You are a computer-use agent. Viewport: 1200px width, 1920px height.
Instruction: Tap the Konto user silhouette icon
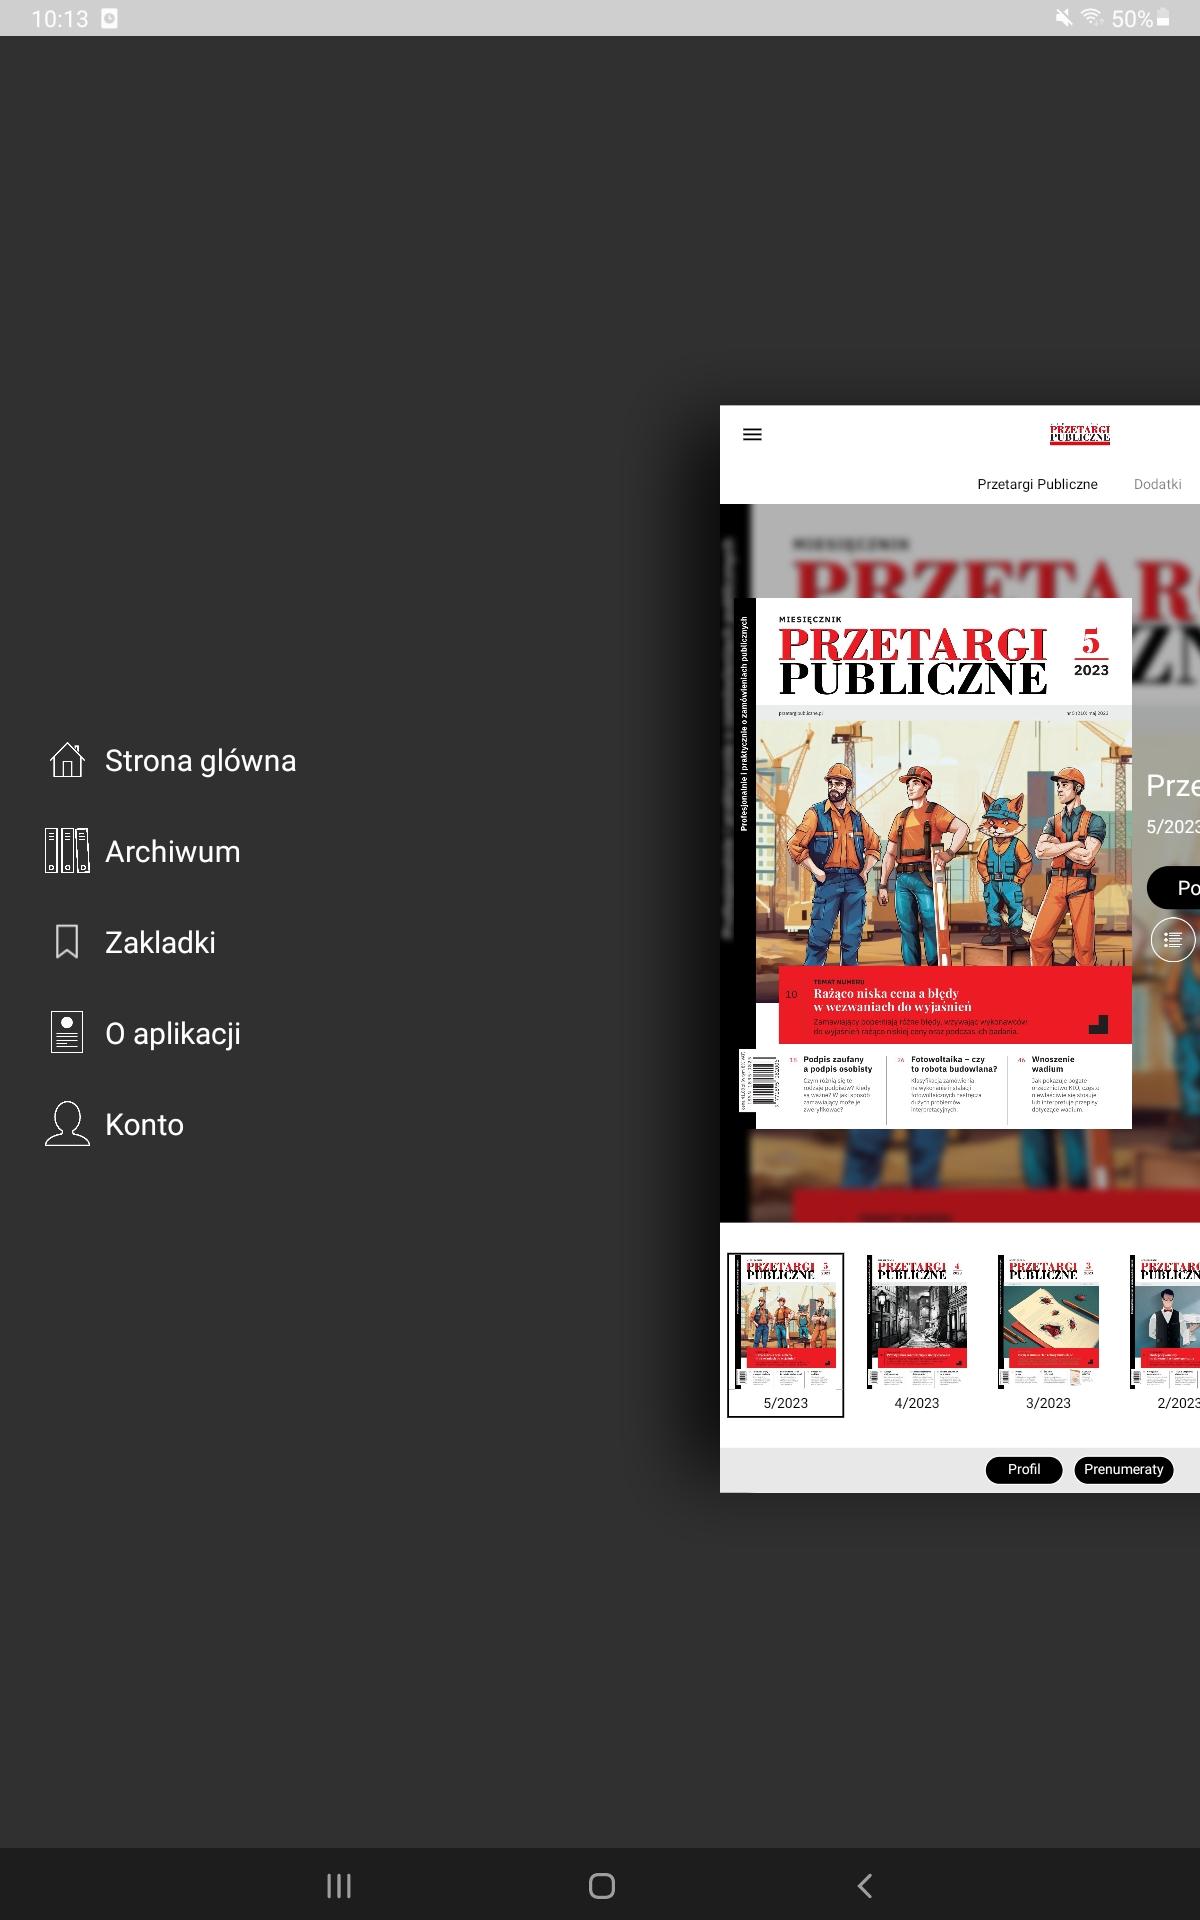tap(67, 1124)
